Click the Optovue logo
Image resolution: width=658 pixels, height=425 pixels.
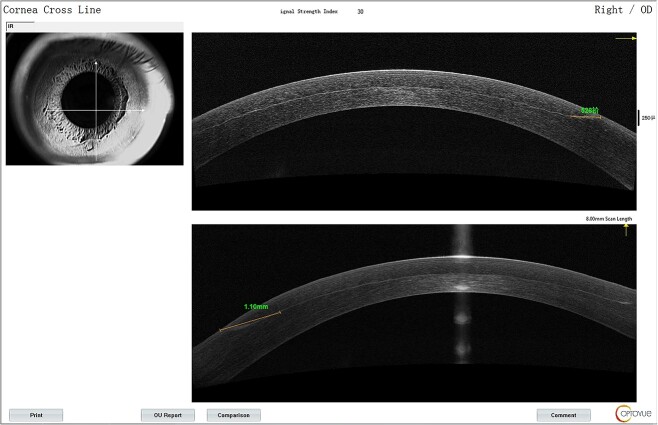tap(634, 414)
